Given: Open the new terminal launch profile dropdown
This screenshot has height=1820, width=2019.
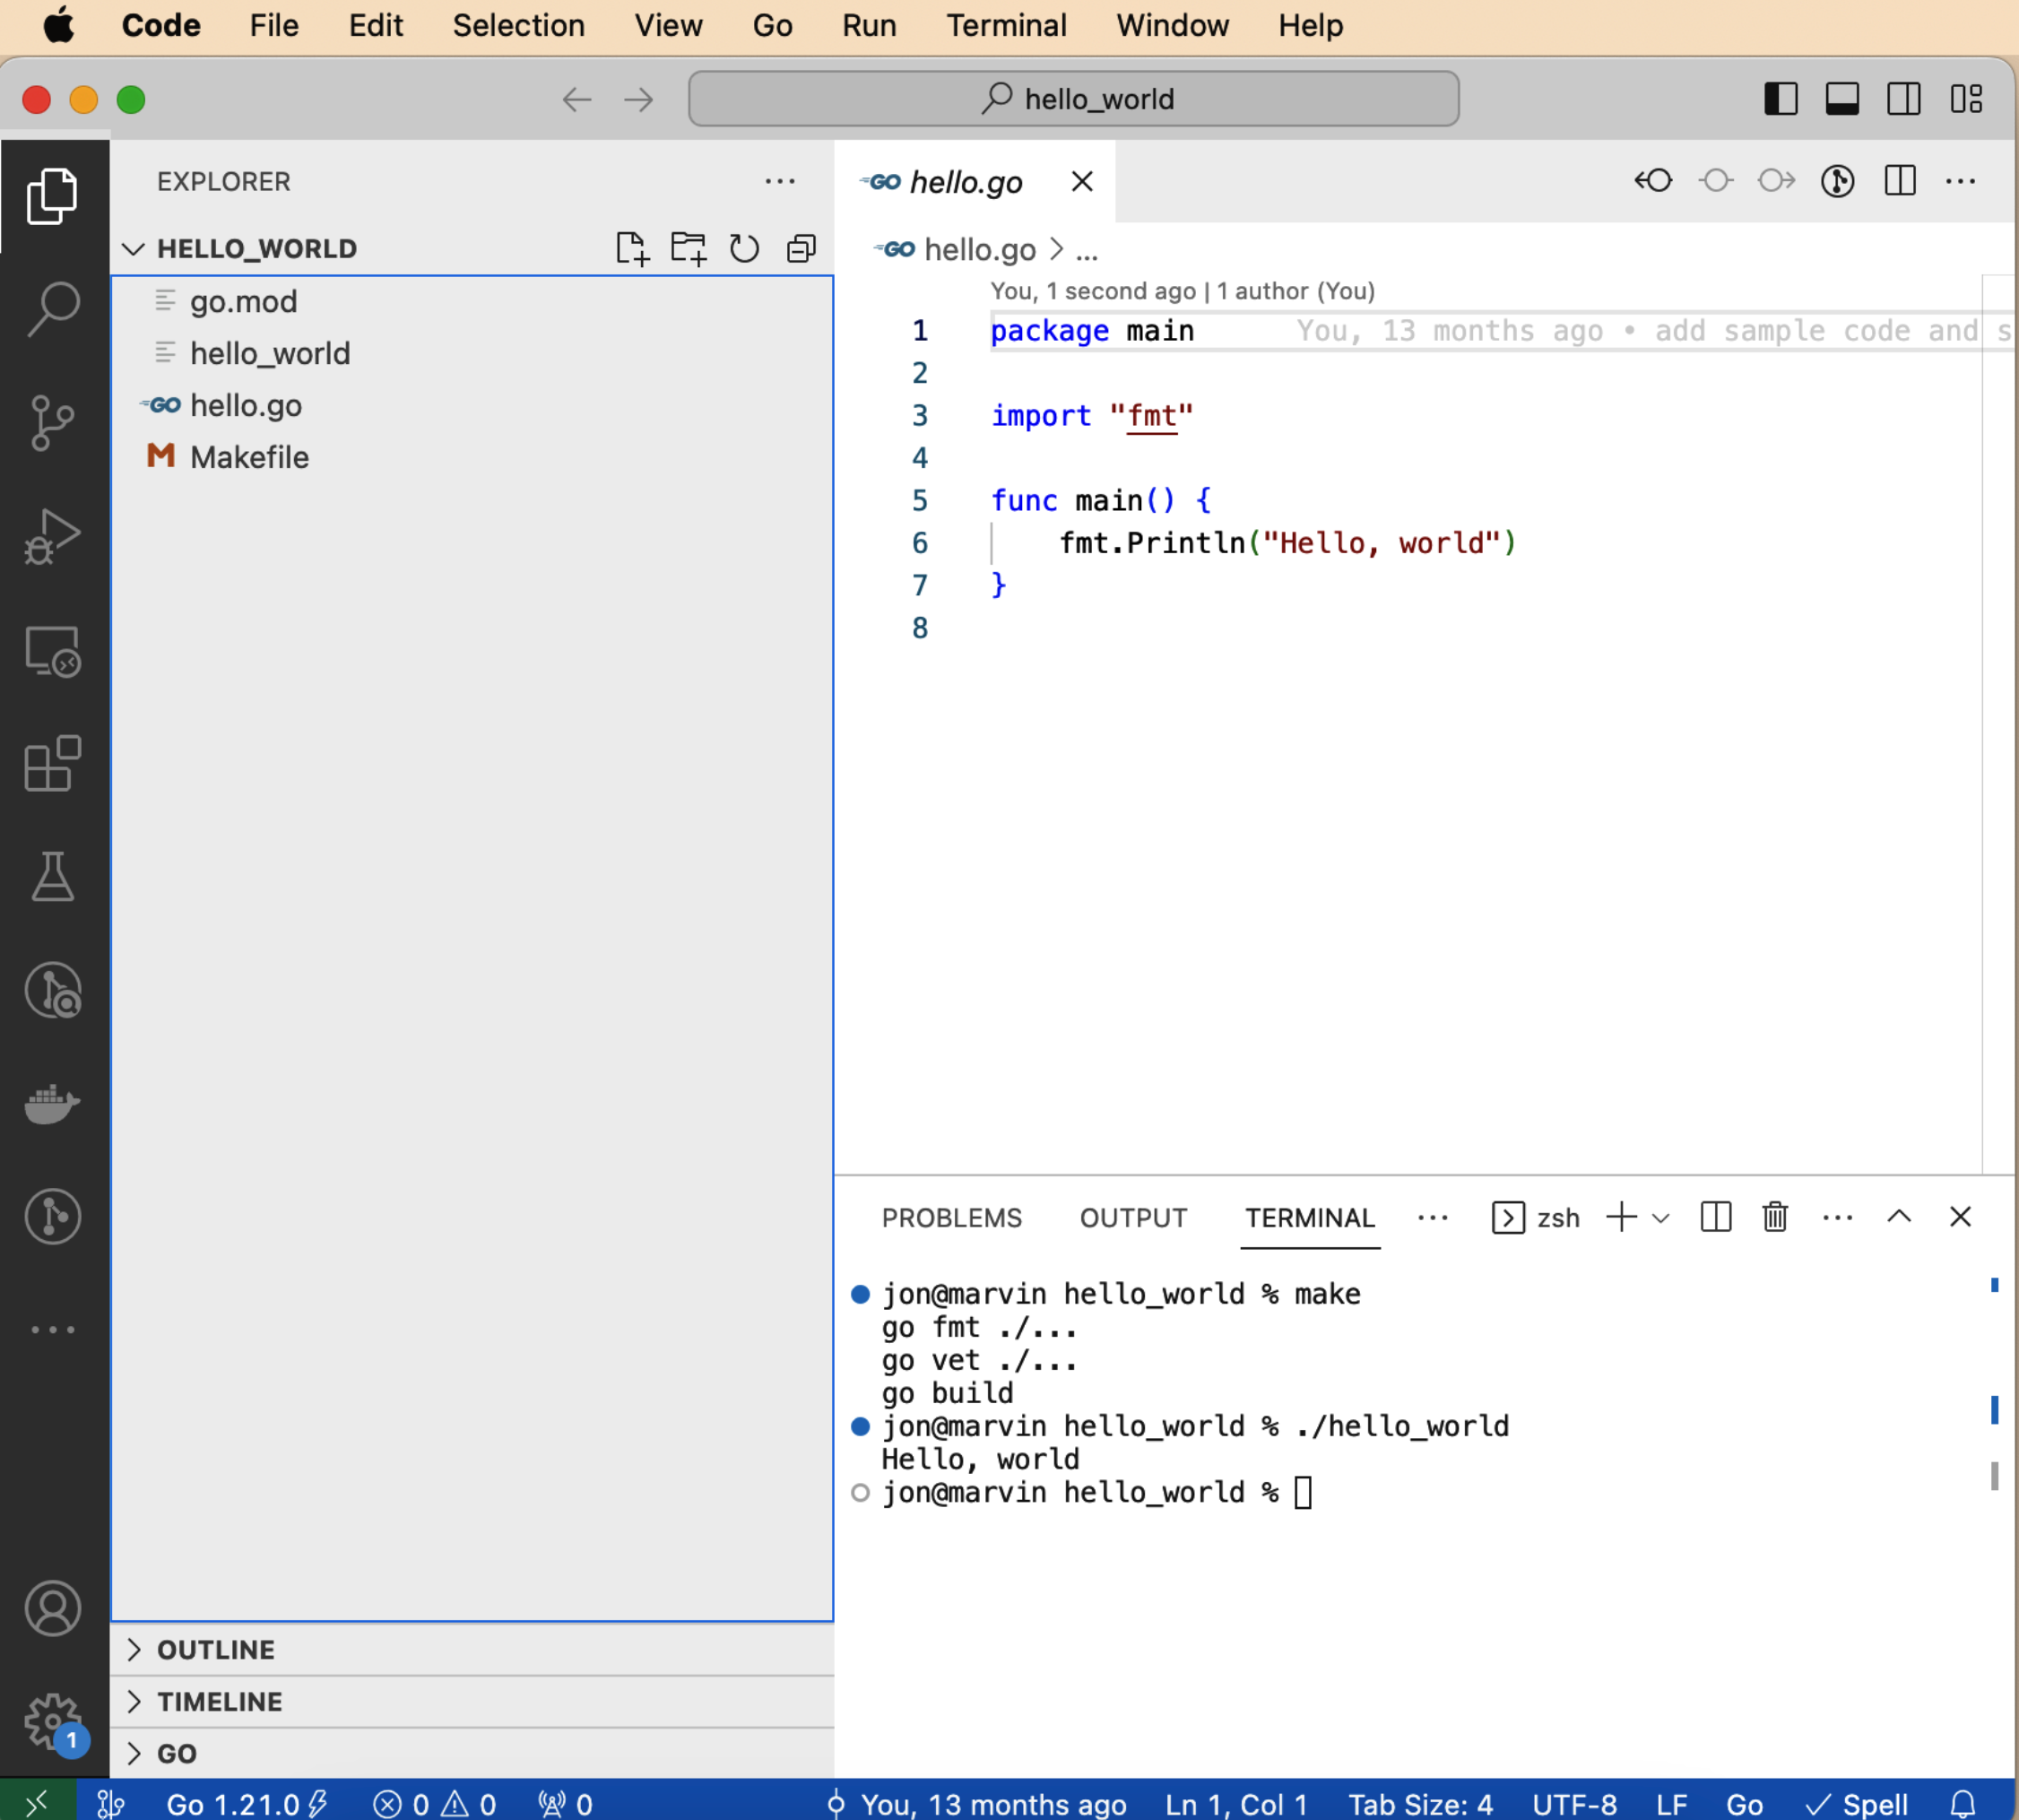Looking at the screenshot, I should [1661, 1218].
